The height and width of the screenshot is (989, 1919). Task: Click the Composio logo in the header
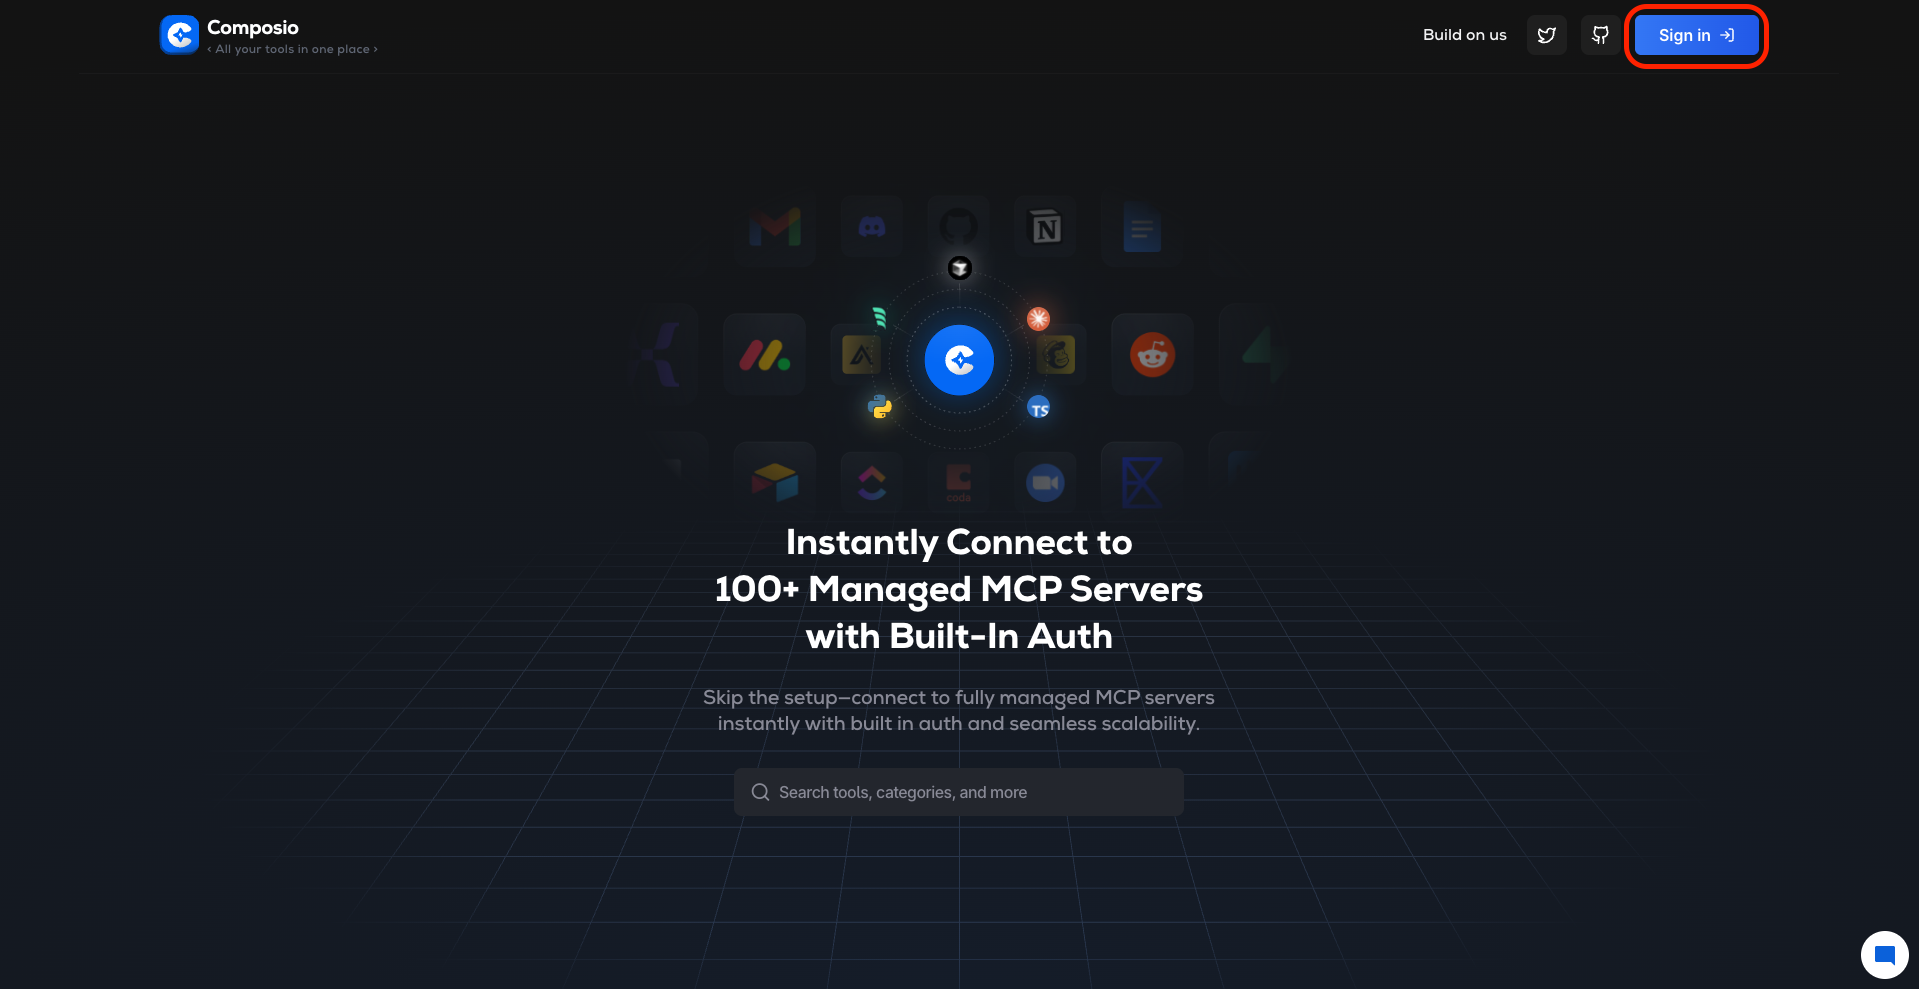pyautogui.click(x=179, y=35)
